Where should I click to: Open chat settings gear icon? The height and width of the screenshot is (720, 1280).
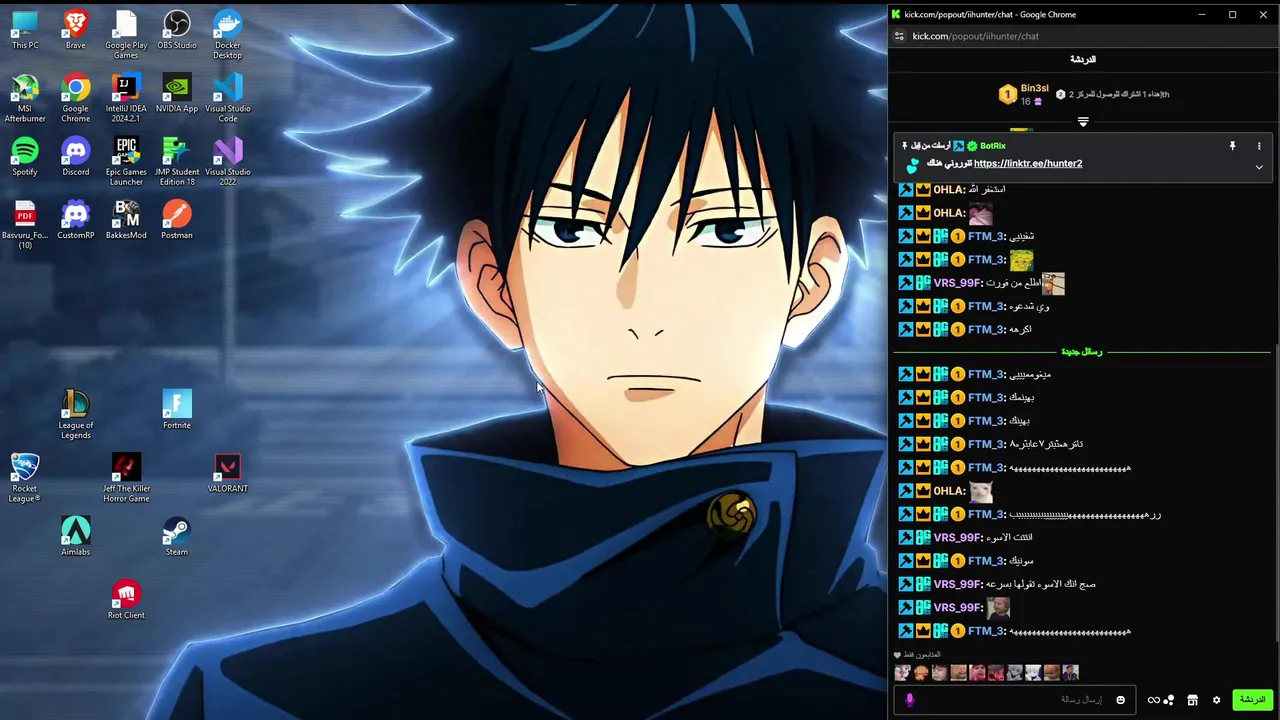1216,700
